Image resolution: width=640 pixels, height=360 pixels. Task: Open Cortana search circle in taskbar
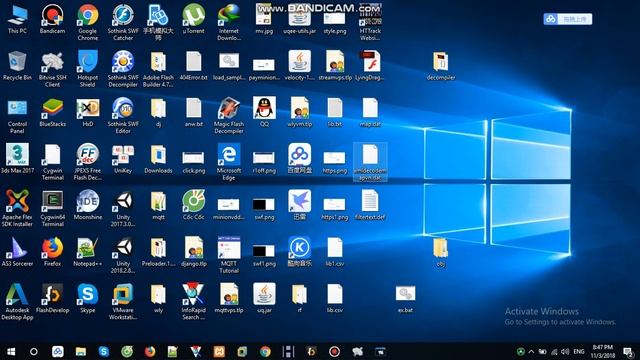point(34,351)
